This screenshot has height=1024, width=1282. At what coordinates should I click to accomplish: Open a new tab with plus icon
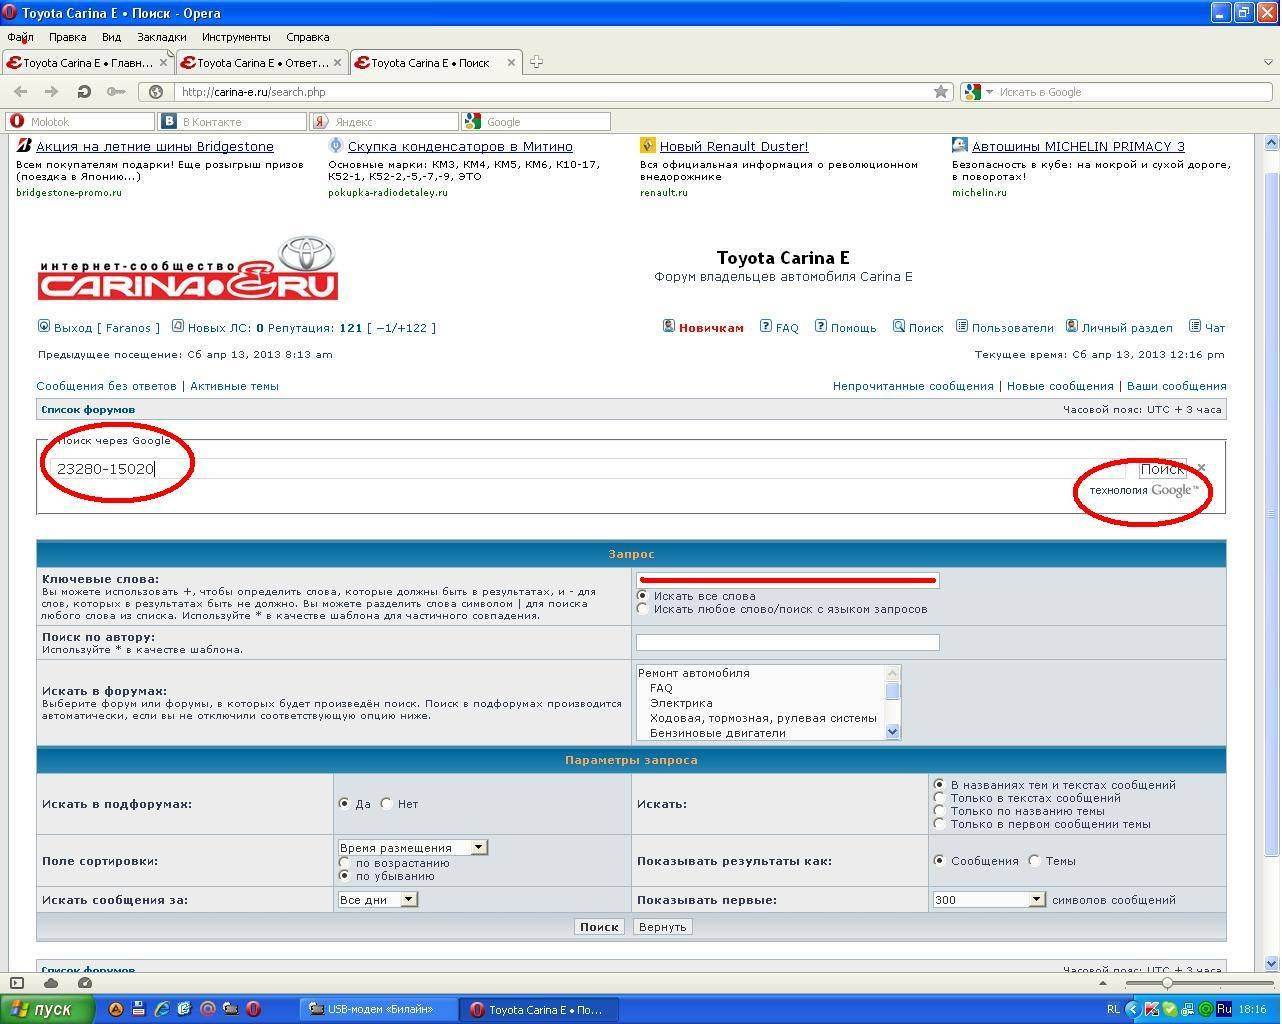pos(536,62)
